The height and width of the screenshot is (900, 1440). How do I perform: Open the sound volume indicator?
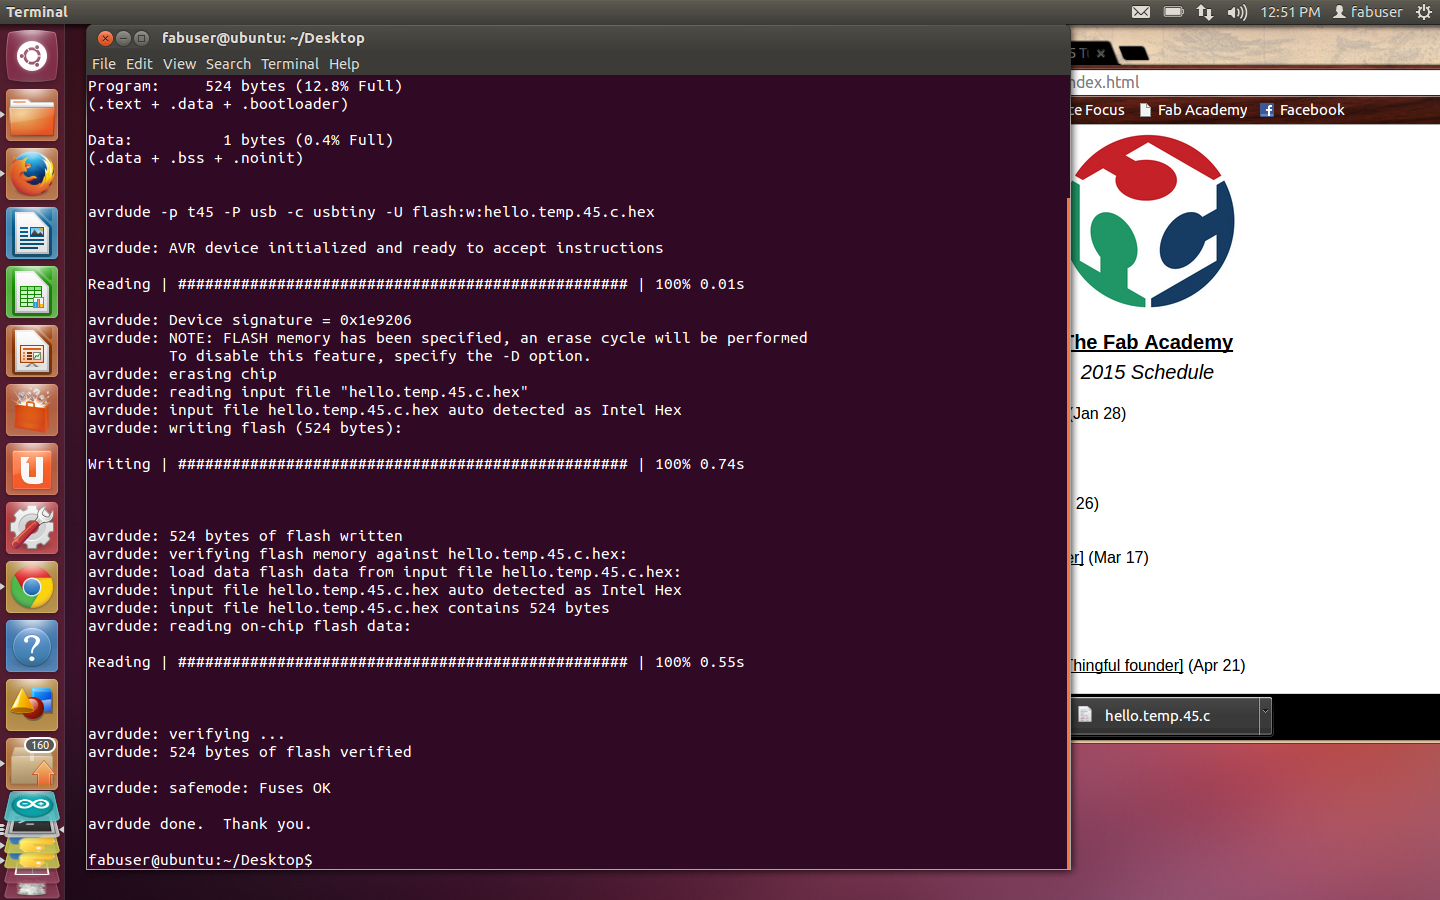click(1237, 12)
